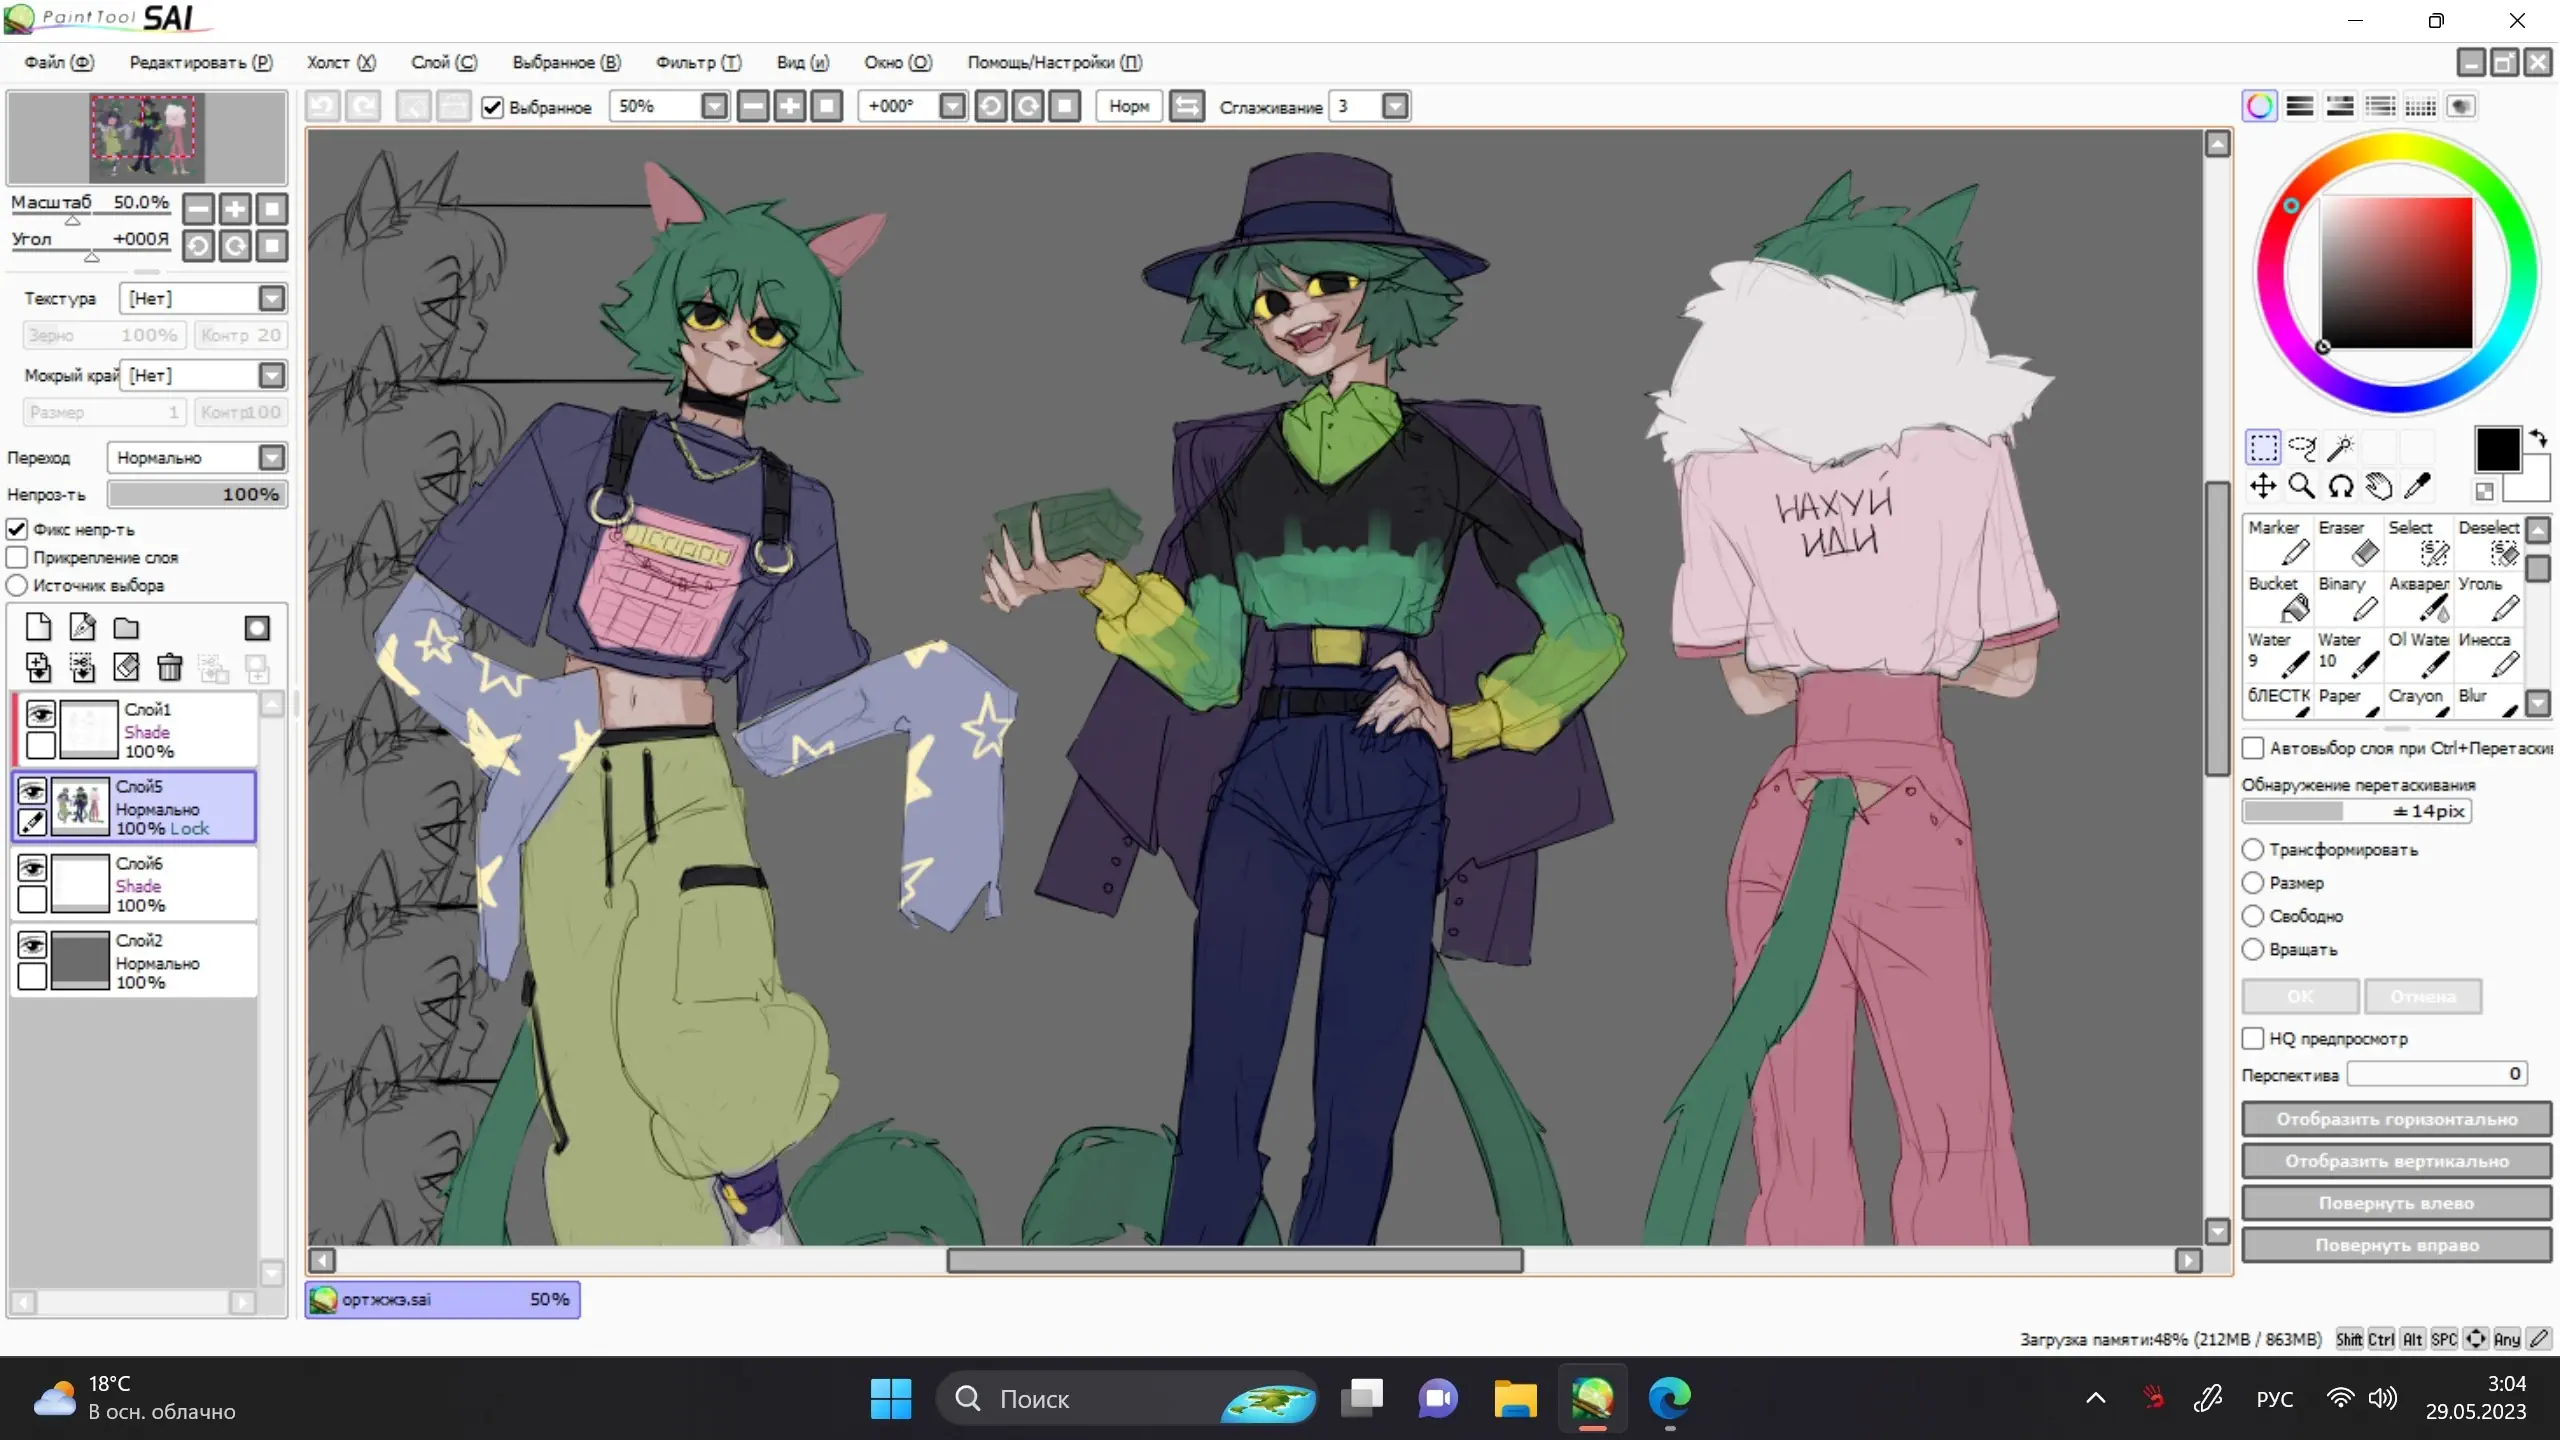The width and height of the screenshot is (2560, 1440).
Task: Select the Вращать radio option
Action: (2253, 949)
